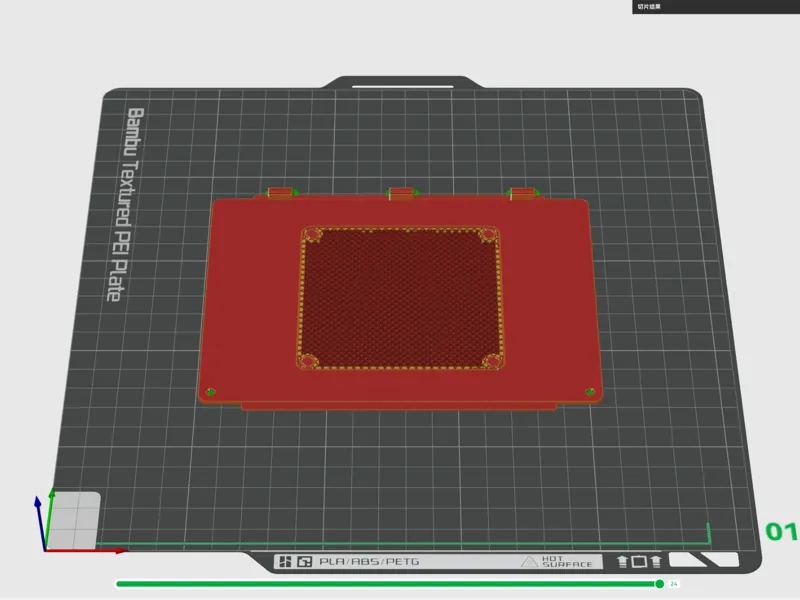
Task: Click the green plate number 01
Action: 781,532
